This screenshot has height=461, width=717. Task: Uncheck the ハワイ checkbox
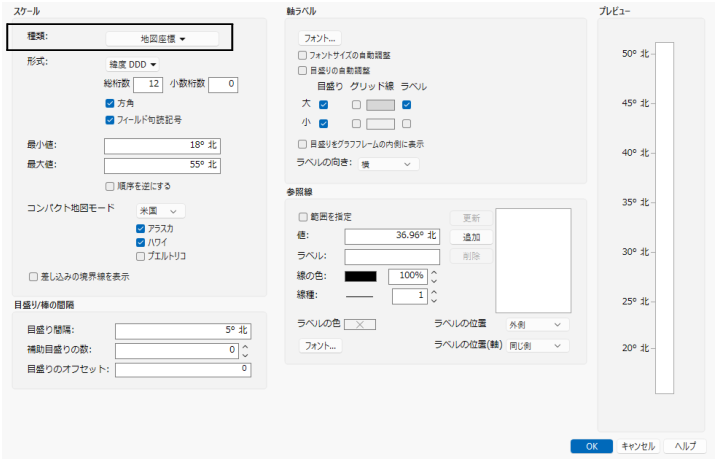(140, 242)
